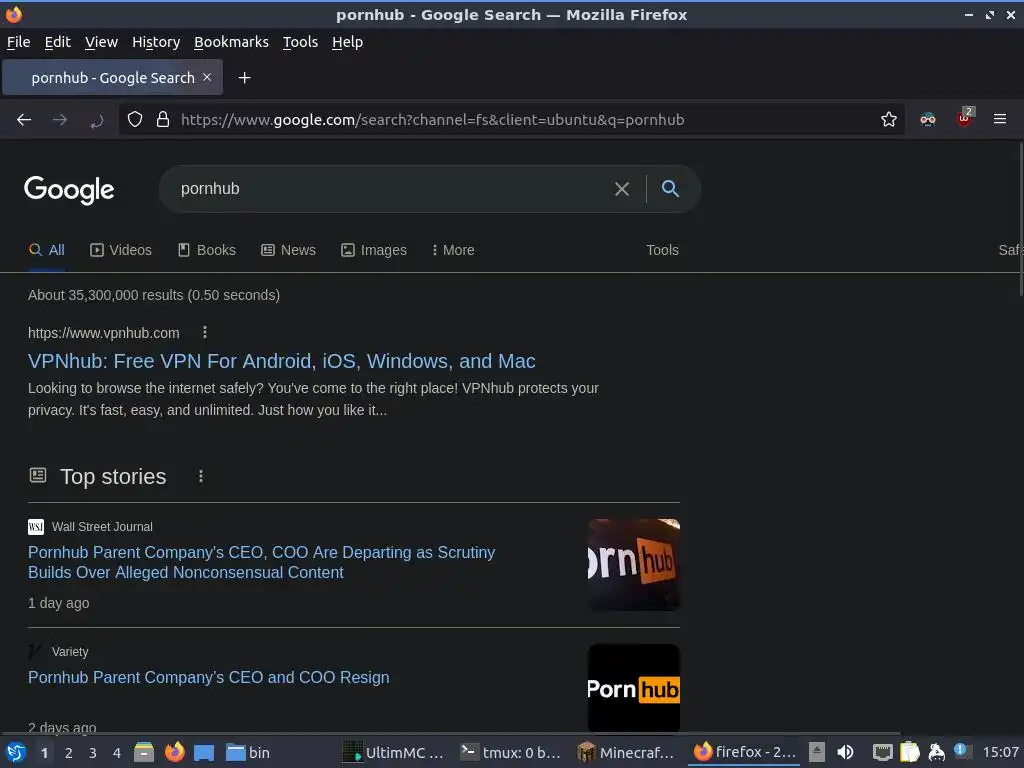Image resolution: width=1024 pixels, height=768 pixels.
Task: Switch to tmux terminal in taskbar
Action: point(511,752)
